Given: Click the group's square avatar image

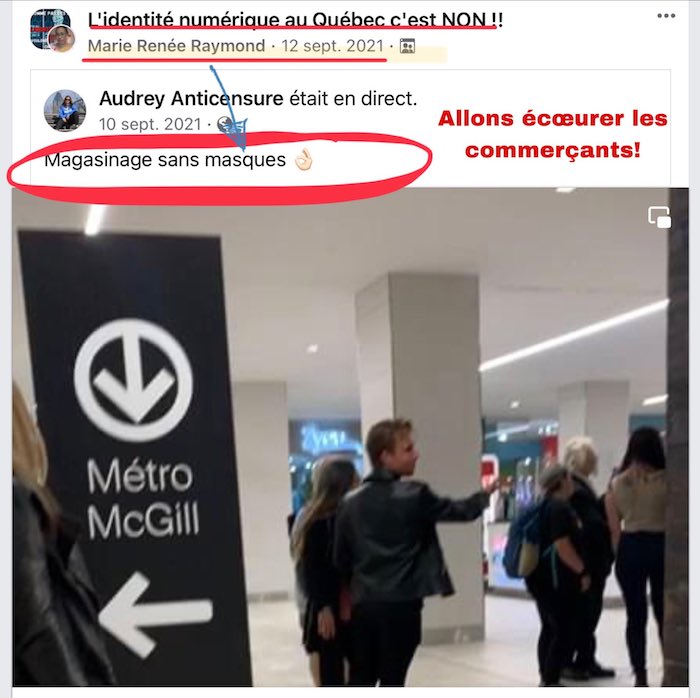Looking at the screenshot, I should [47, 27].
